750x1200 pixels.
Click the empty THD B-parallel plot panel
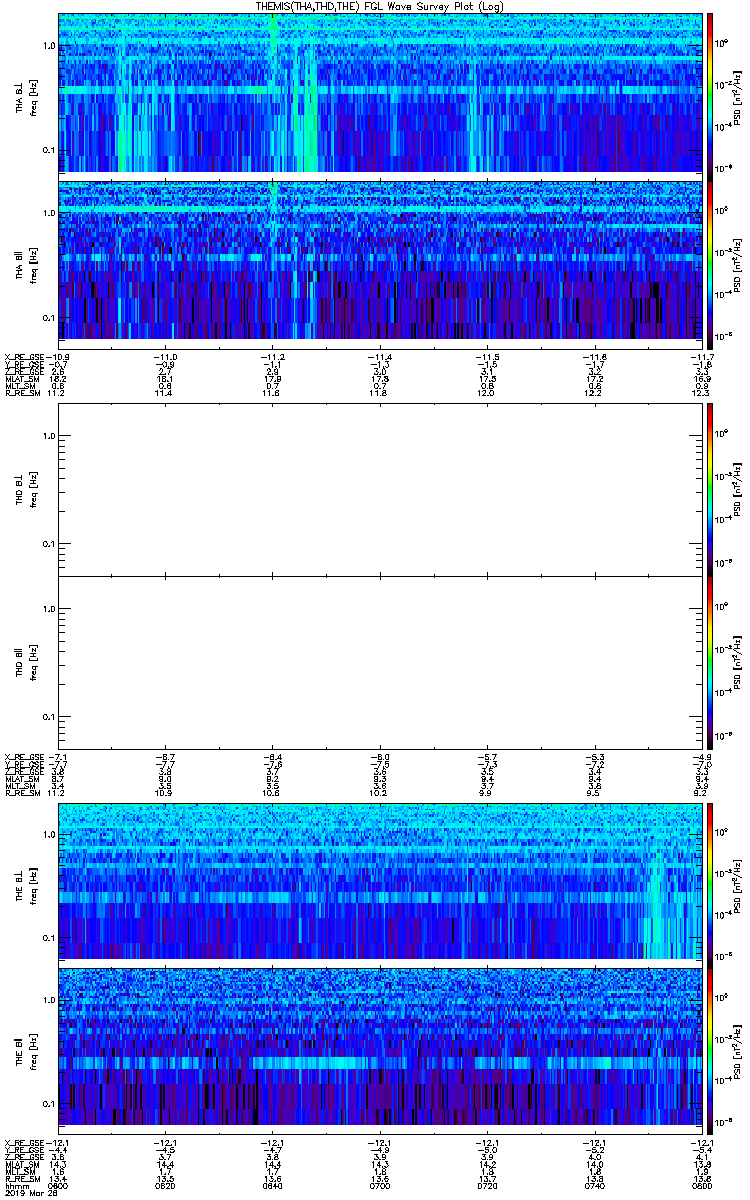379,662
